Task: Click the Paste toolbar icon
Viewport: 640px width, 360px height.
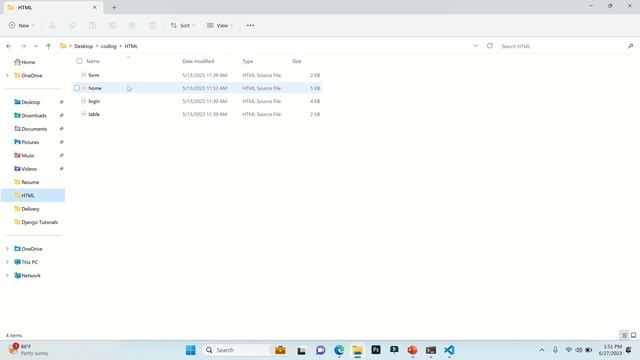Action: pos(92,26)
